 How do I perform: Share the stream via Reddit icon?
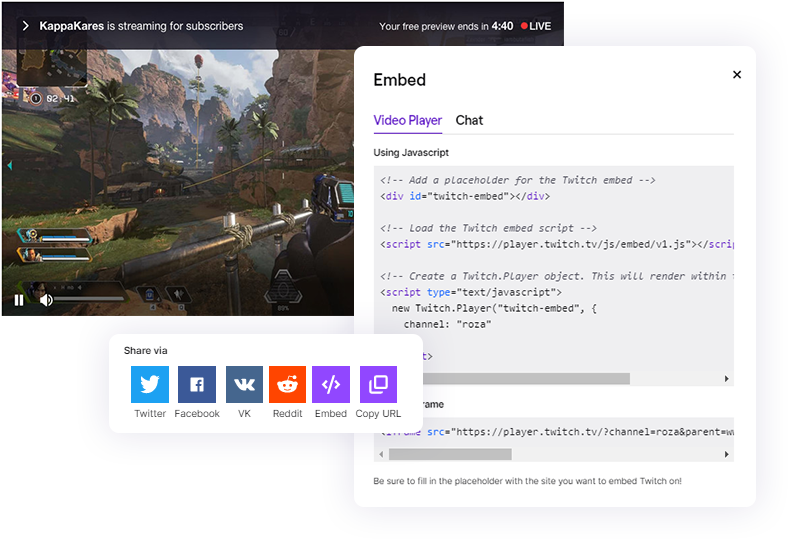(x=287, y=384)
